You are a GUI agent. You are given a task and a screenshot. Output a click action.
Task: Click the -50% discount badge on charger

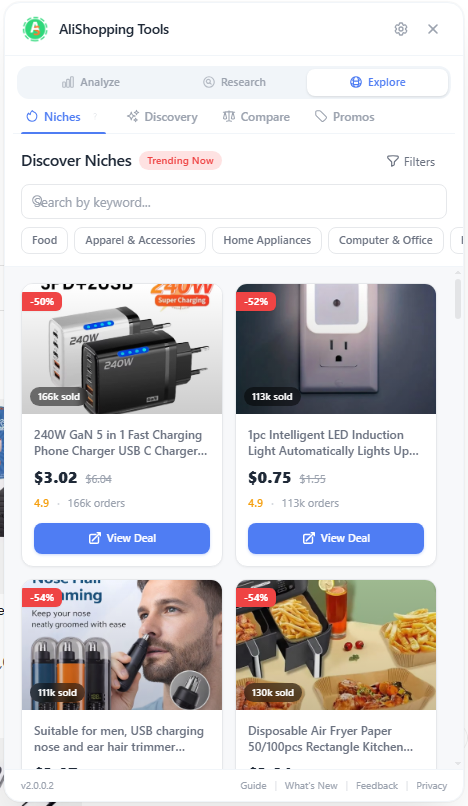pos(42,301)
